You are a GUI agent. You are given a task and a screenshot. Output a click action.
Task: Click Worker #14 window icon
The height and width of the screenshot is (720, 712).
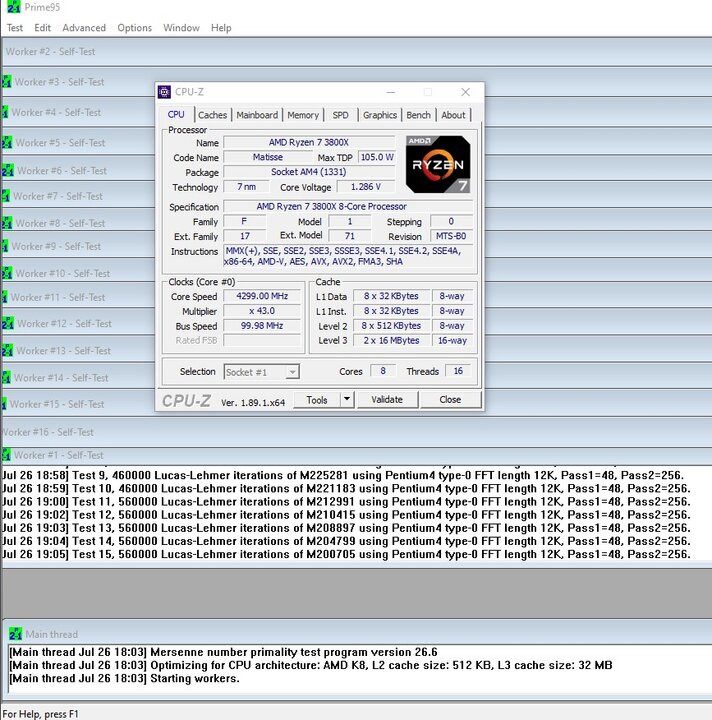(x=6, y=377)
